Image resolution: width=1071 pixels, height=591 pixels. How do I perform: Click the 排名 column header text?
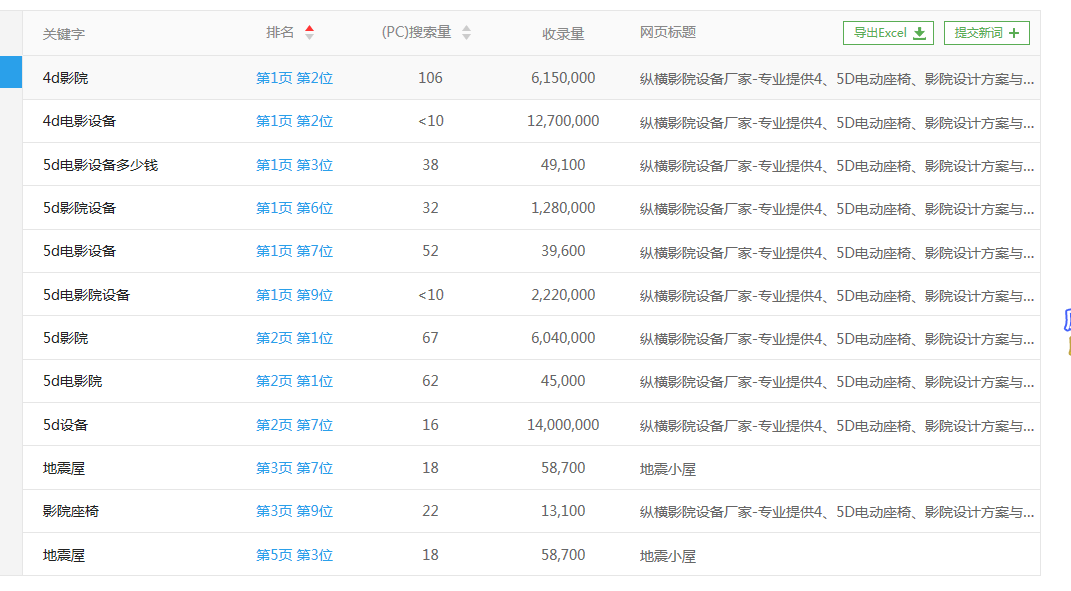coord(280,33)
